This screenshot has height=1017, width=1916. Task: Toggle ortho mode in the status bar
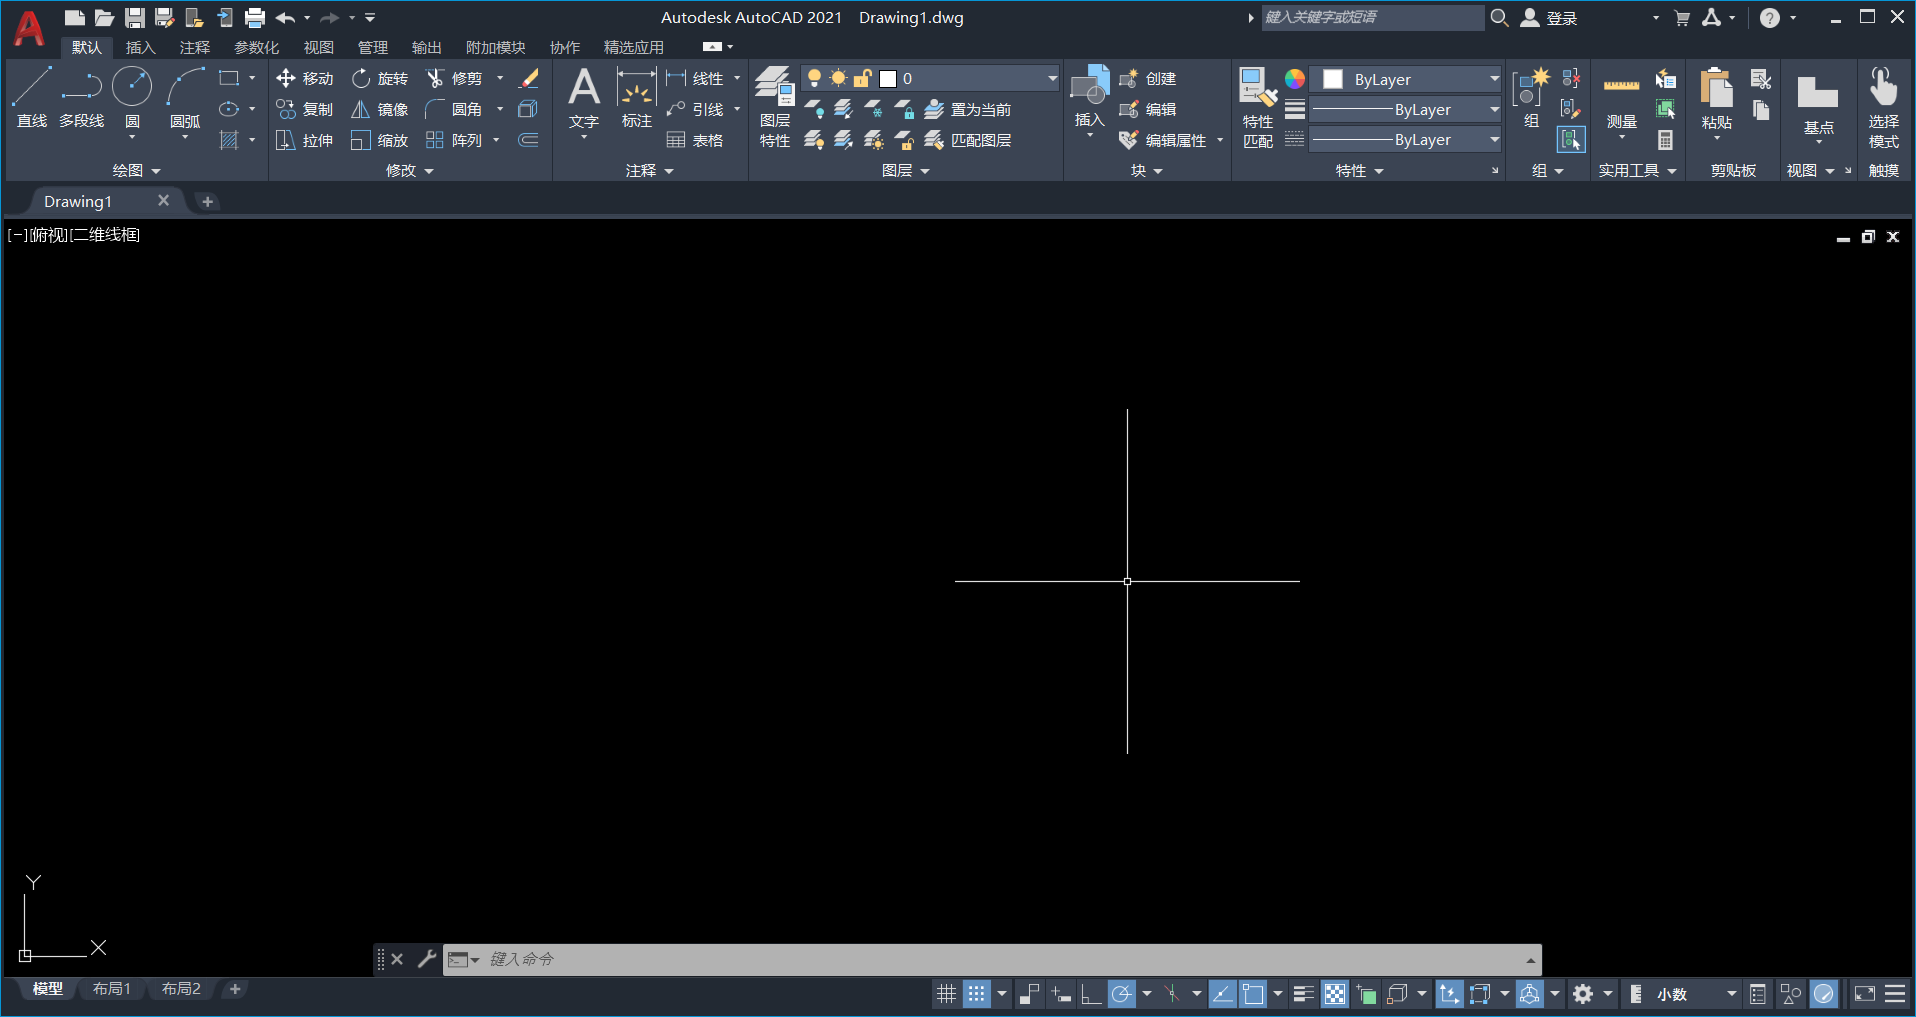tap(1091, 994)
